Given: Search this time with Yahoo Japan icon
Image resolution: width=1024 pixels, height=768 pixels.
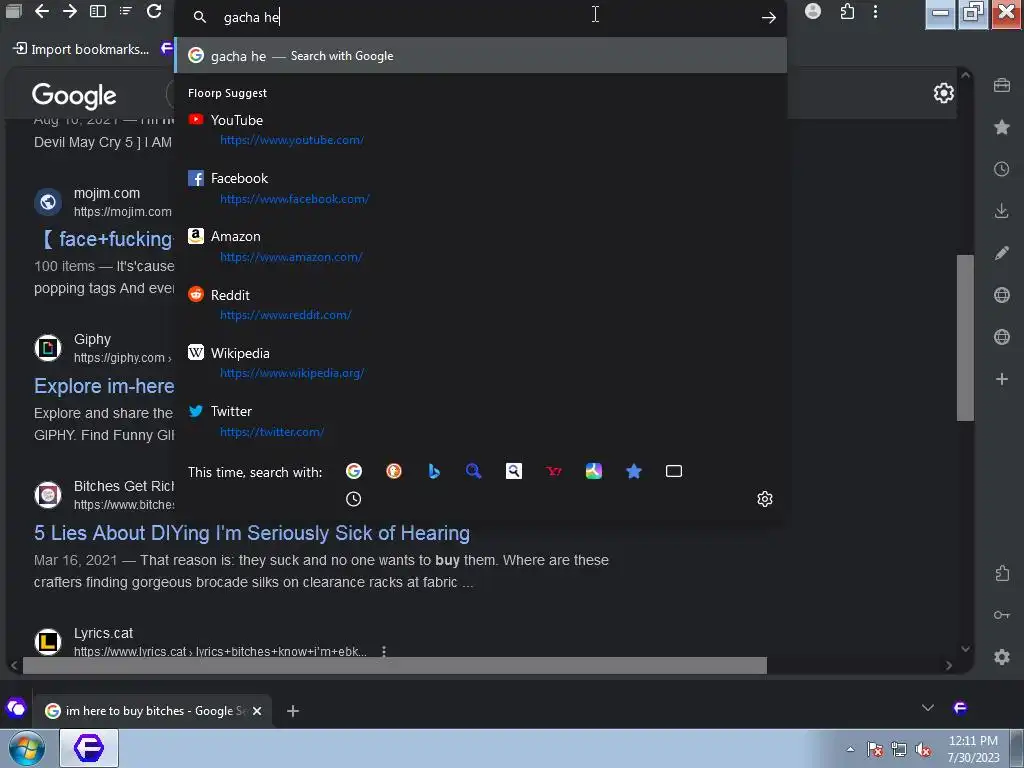Looking at the screenshot, I should click(554, 471).
